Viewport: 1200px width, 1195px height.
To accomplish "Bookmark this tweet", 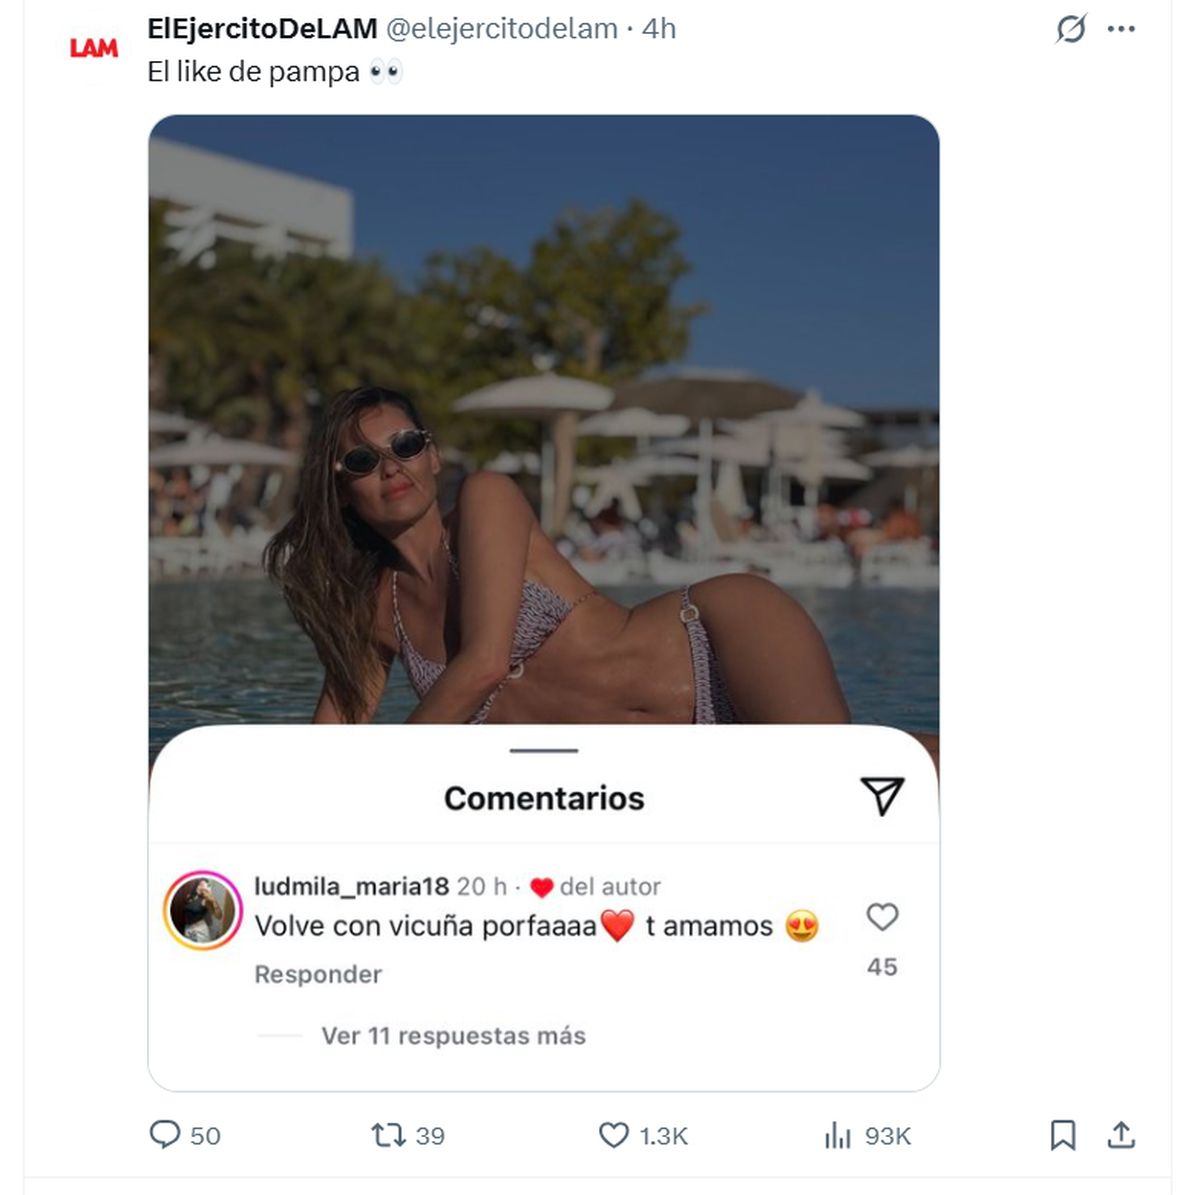I will (1063, 1135).
